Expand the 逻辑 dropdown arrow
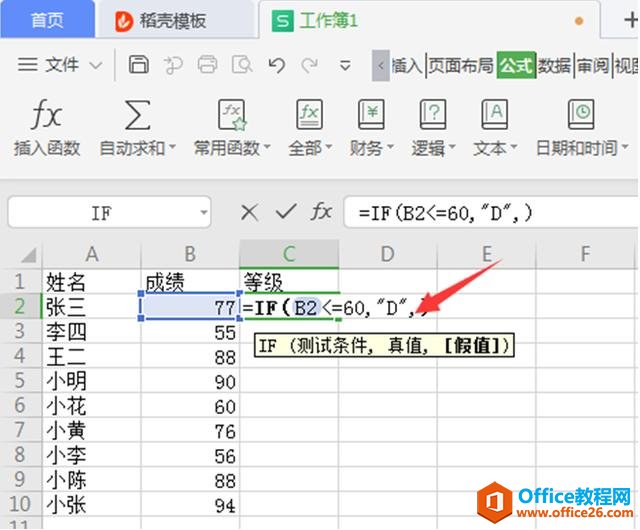This screenshot has height=530, width=640. (452, 147)
